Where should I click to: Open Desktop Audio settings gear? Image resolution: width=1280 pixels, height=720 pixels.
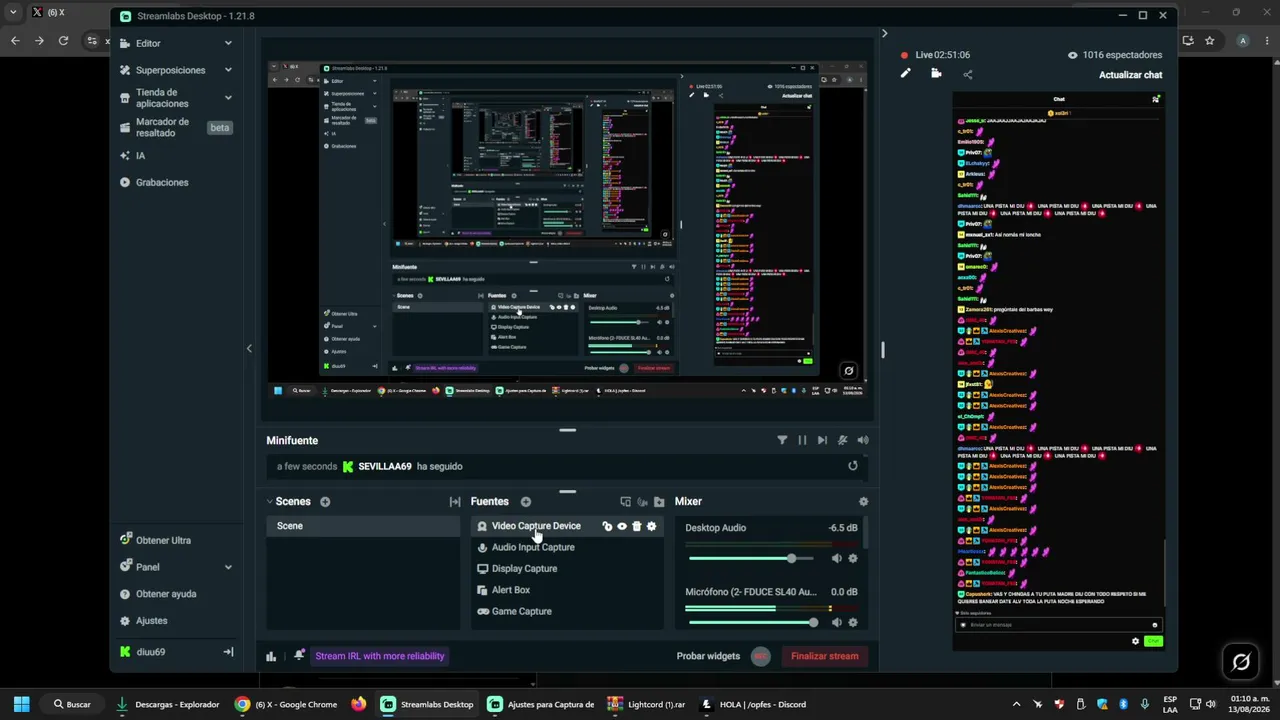pos(853,558)
